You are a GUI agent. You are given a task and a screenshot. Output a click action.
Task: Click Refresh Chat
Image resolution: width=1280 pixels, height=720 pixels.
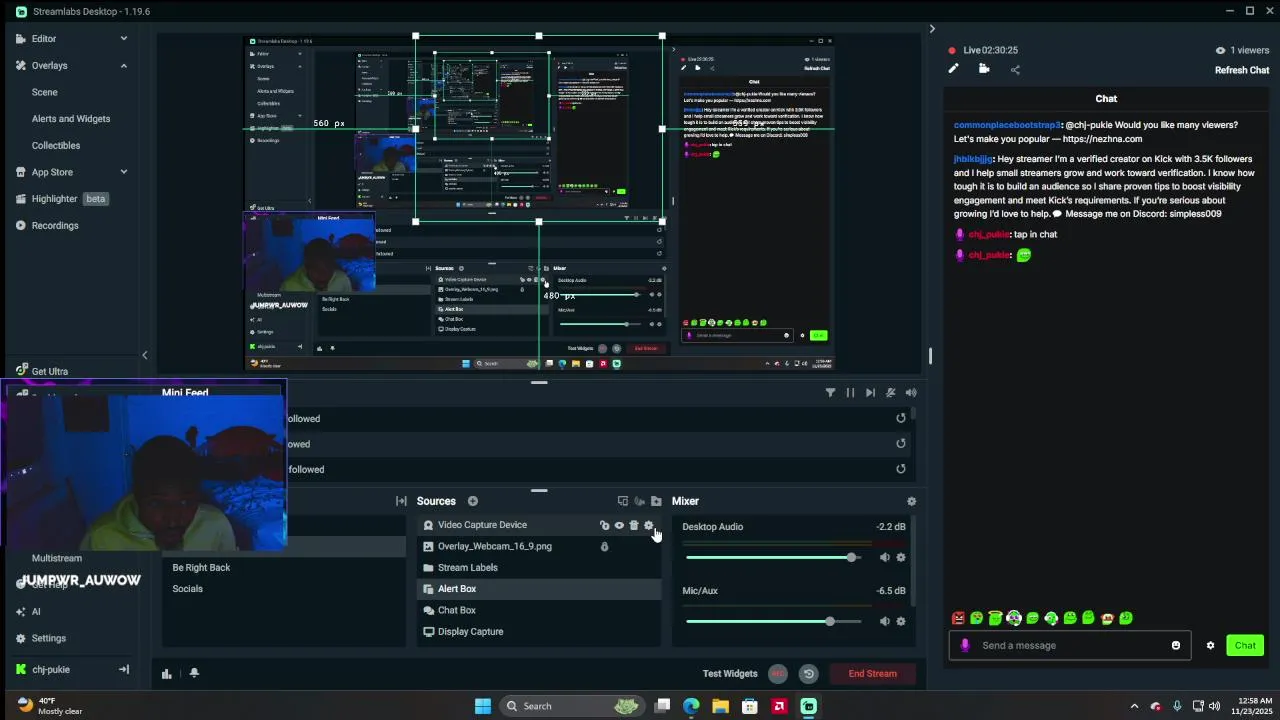[x=1242, y=70]
